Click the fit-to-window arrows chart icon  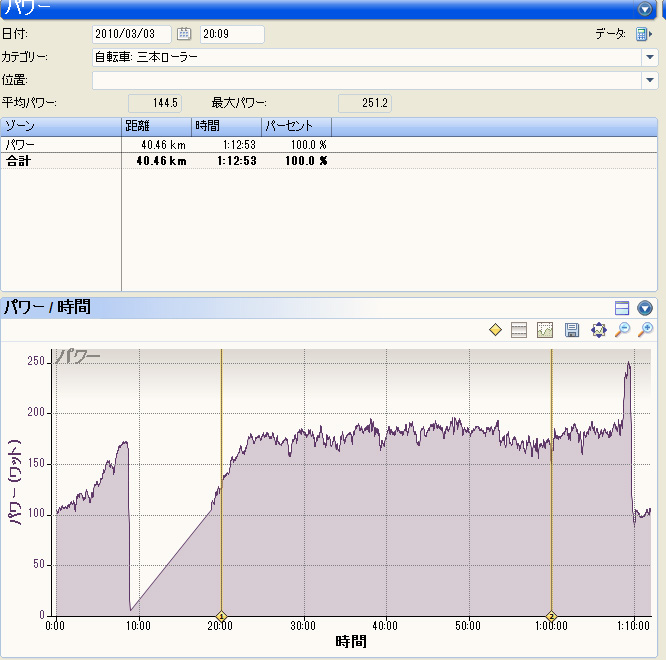pos(598,330)
